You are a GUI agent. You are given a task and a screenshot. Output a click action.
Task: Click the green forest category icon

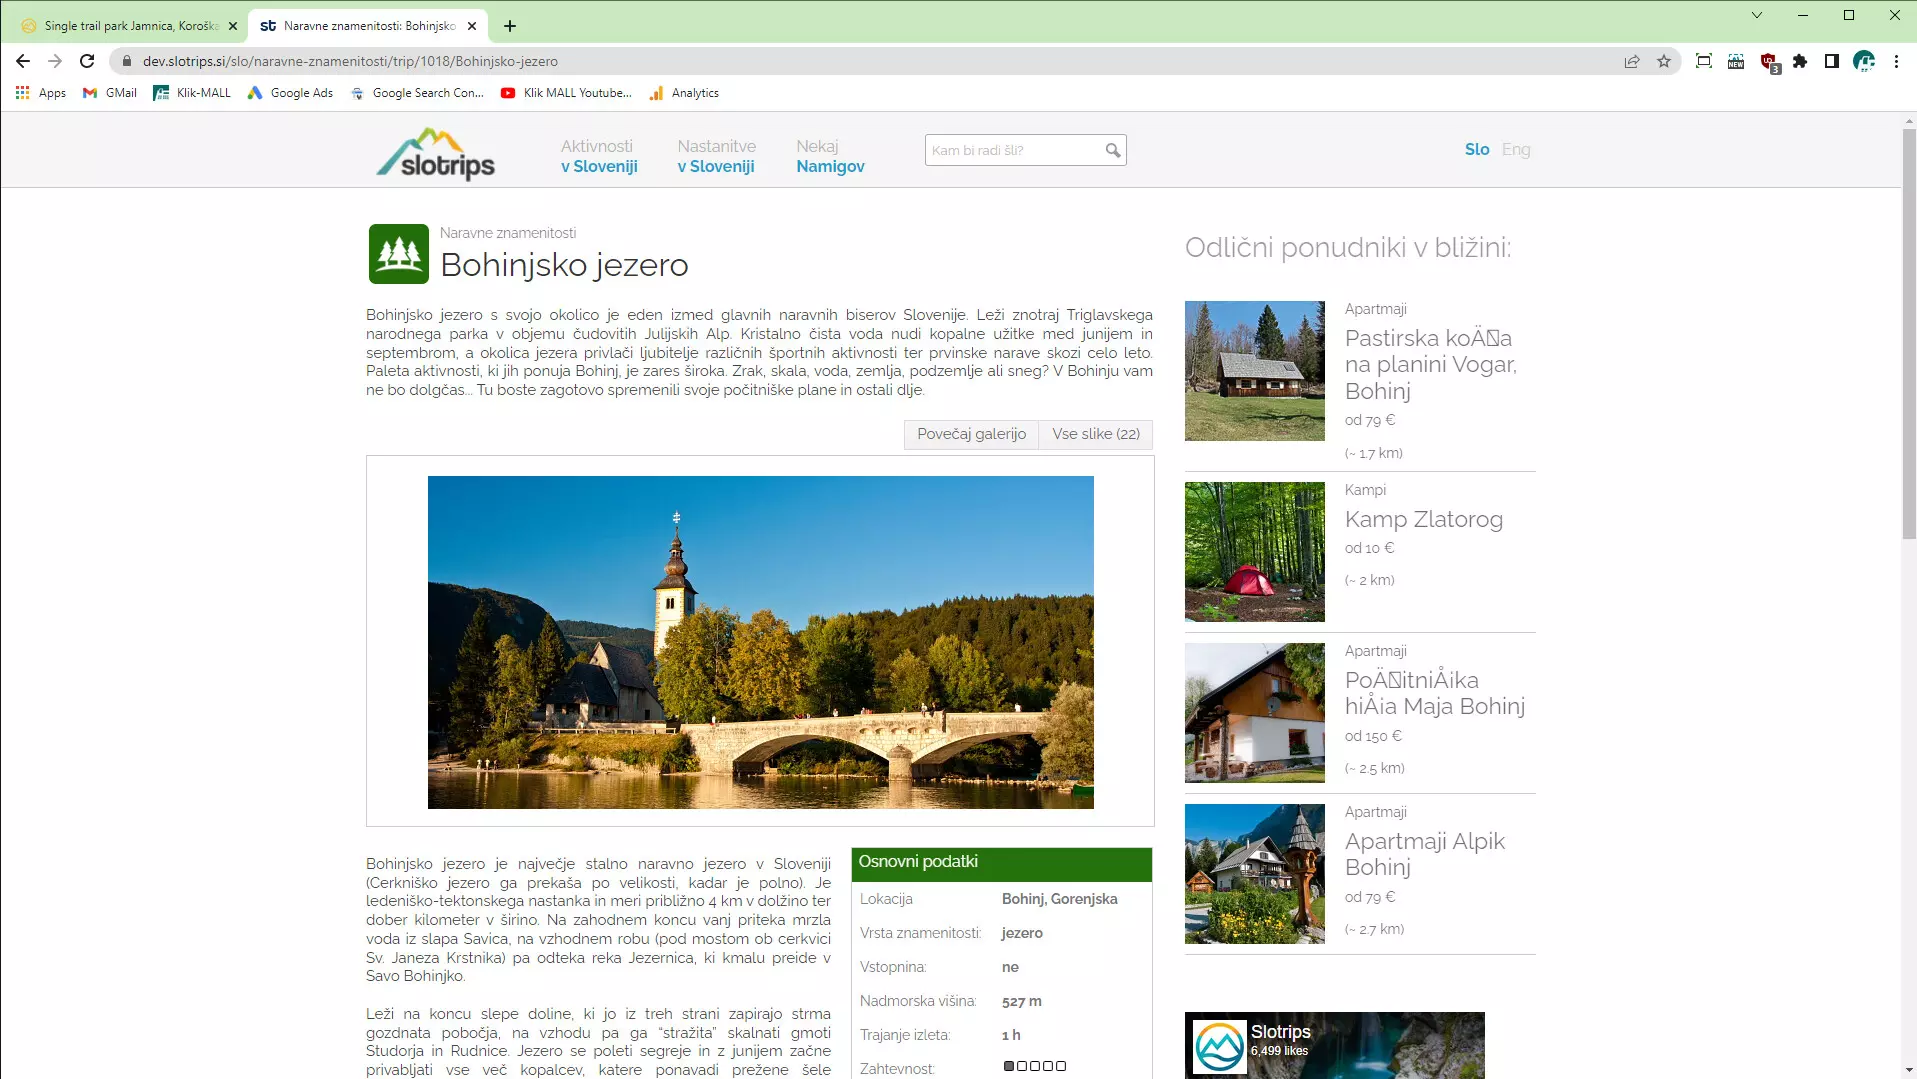click(398, 254)
